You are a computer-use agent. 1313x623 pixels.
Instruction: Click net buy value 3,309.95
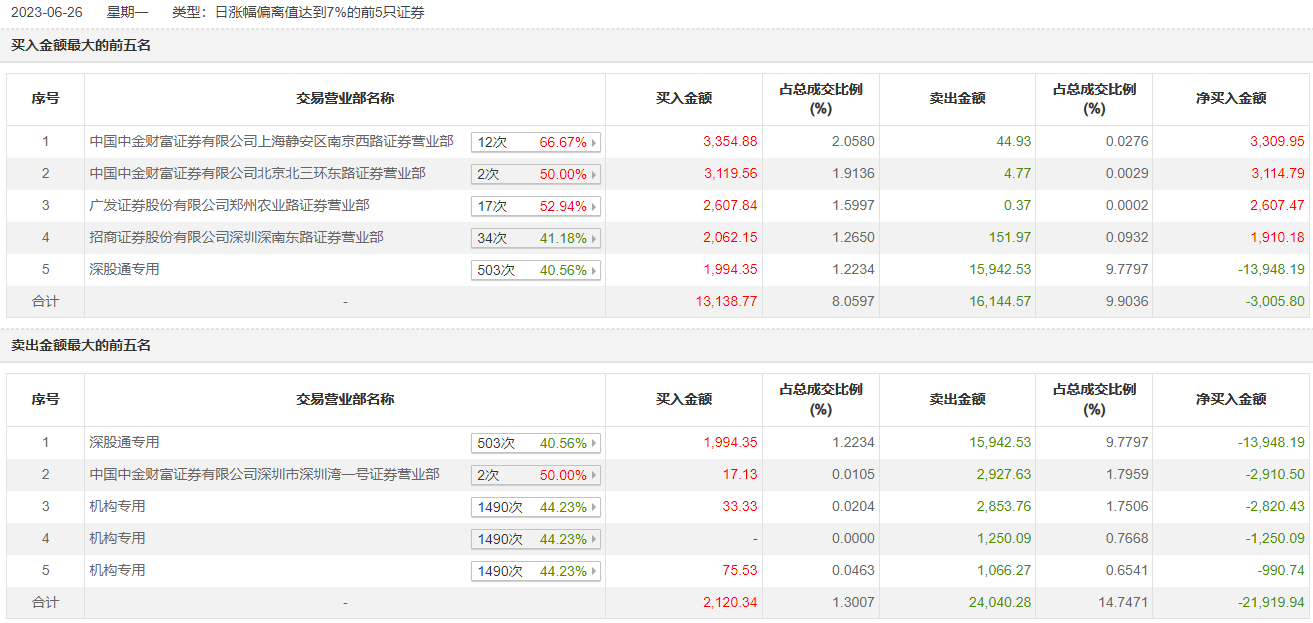[x=1277, y=142]
